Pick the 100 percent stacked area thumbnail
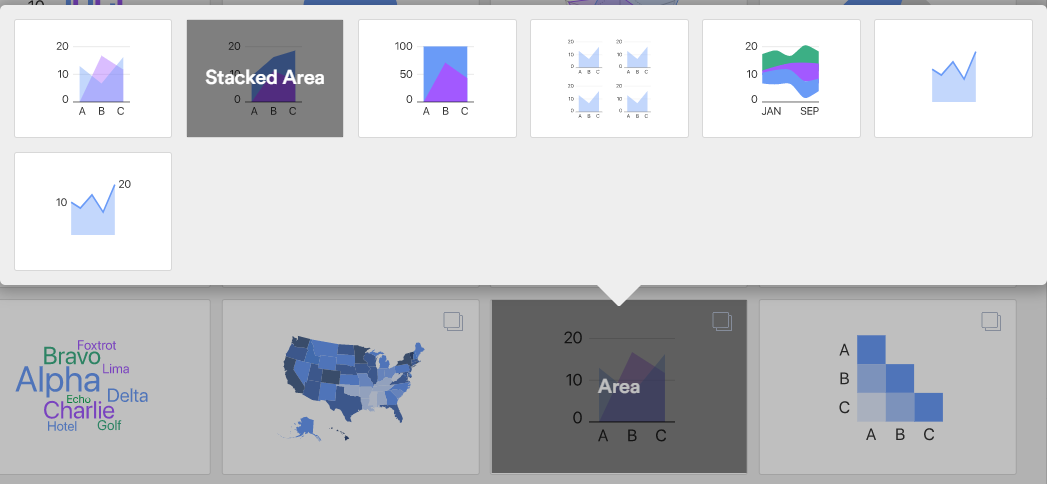1047x484 pixels. (x=437, y=78)
